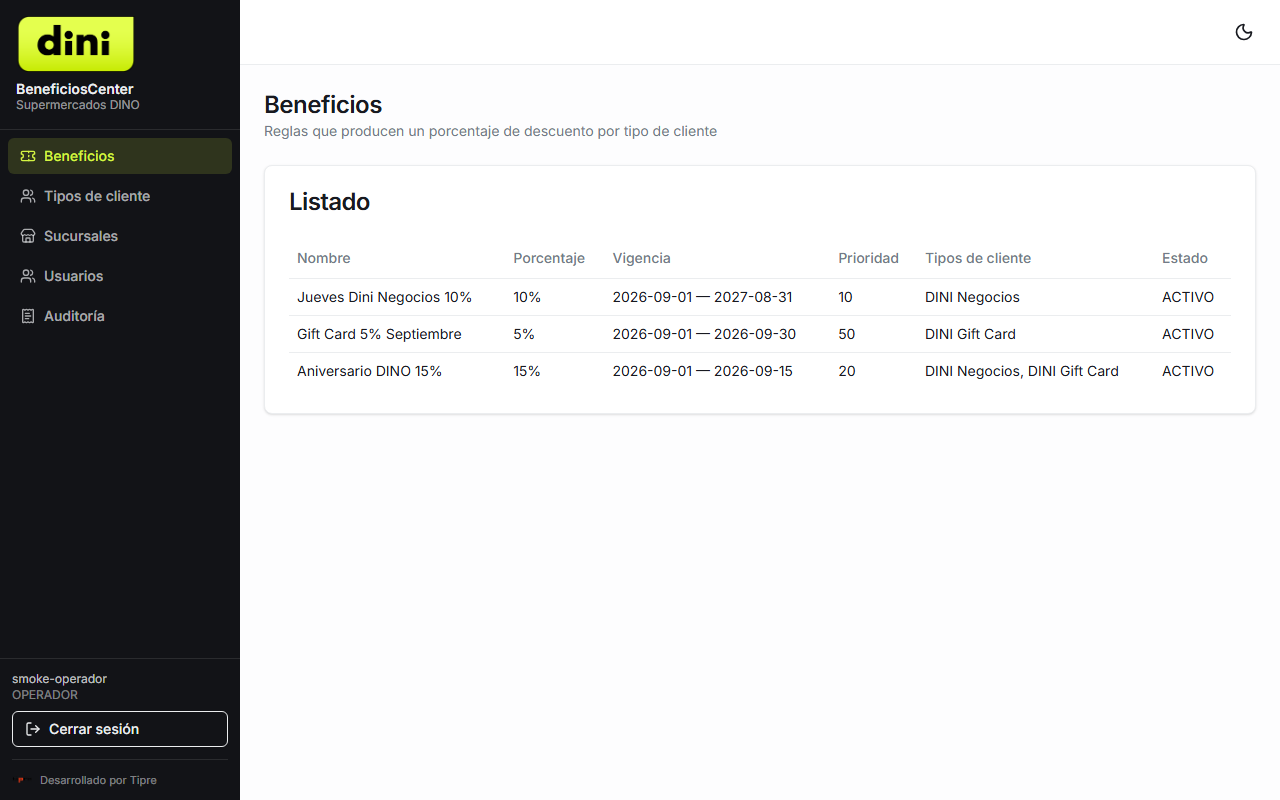
Task: Click ACTIVO status of Jueves Dini Negocios
Action: [1188, 297]
